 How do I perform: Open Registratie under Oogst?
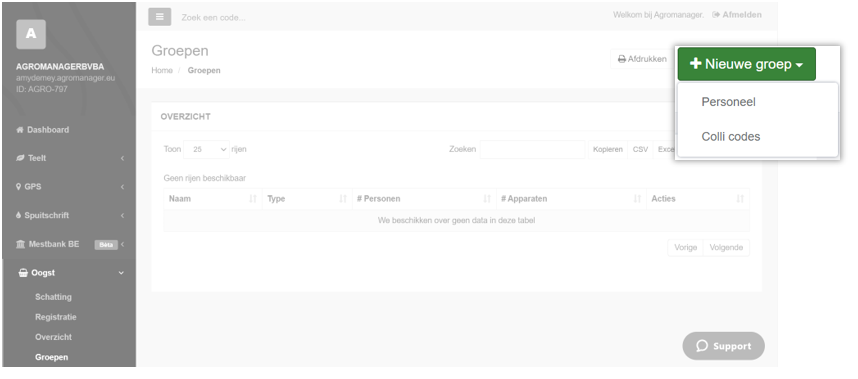tap(56, 317)
